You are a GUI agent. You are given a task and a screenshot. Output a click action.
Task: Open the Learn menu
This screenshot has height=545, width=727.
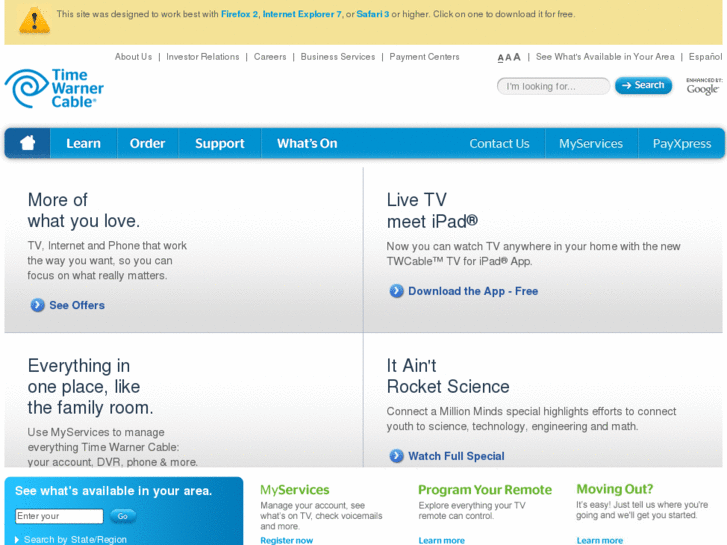[83, 143]
